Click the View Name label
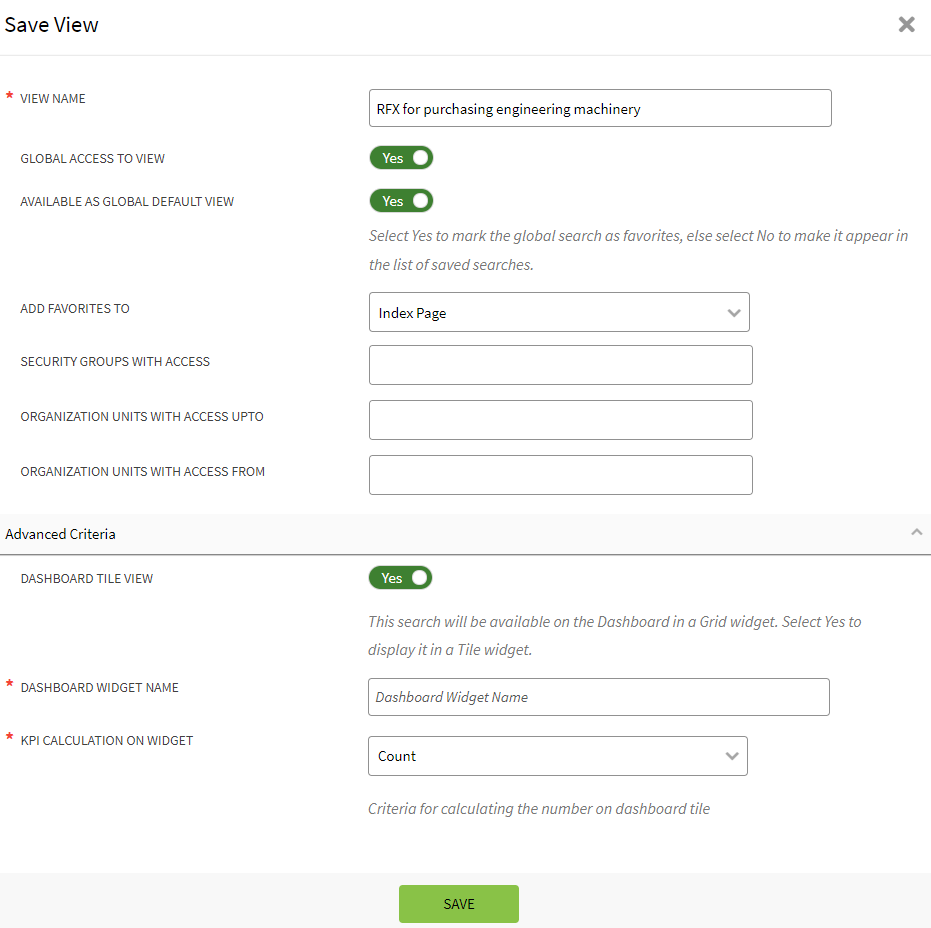Screen dimensions: 931x928 point(53,99)
